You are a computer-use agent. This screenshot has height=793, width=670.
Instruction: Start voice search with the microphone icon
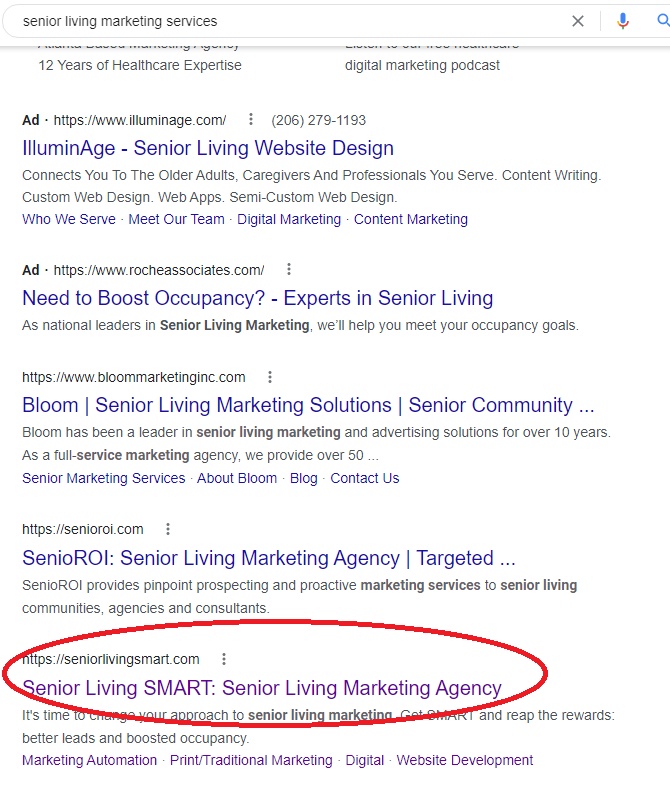pos(623,21)
